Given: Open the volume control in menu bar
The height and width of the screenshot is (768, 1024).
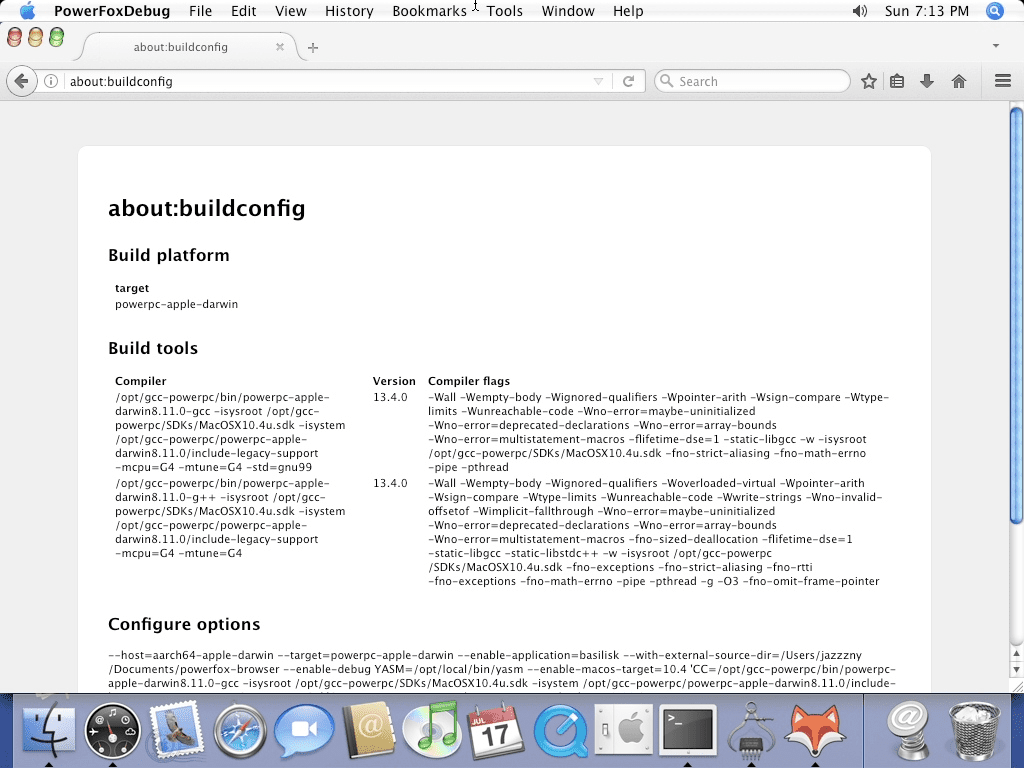Looking at the screenshot, I should (859, 11).
